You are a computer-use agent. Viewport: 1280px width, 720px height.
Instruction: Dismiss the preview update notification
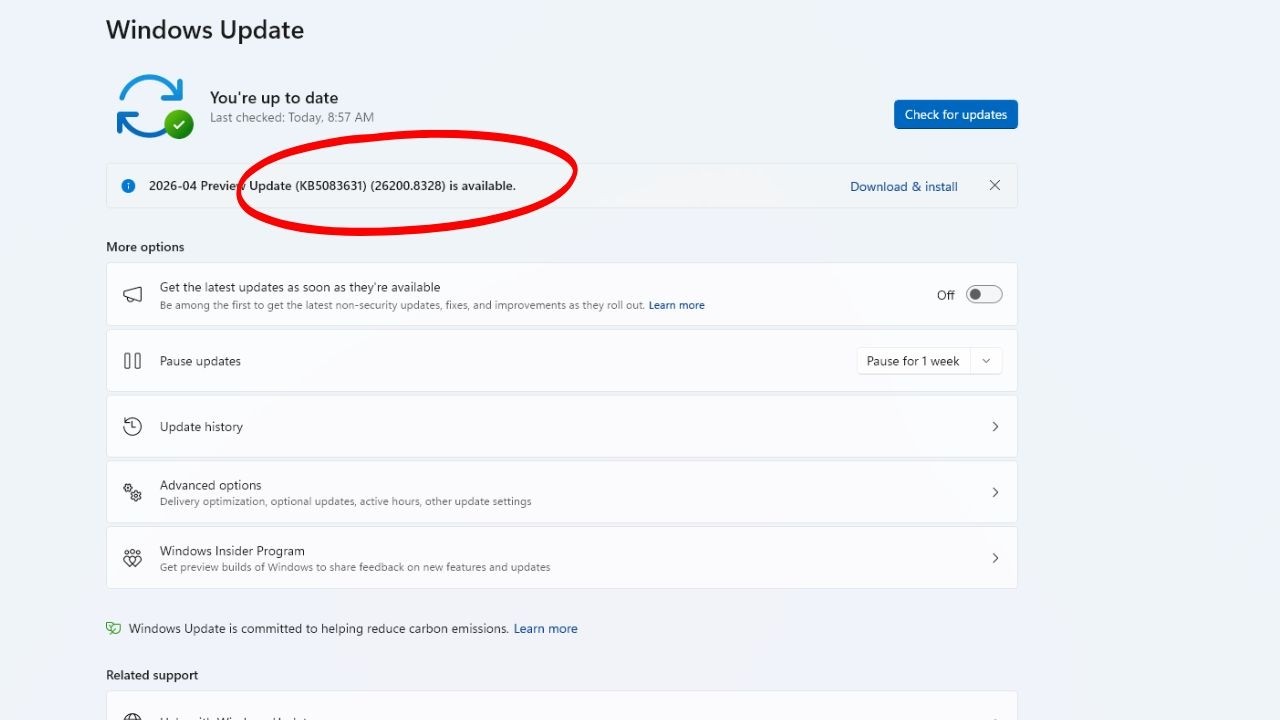pyautogui.click(x=994, y=186)
